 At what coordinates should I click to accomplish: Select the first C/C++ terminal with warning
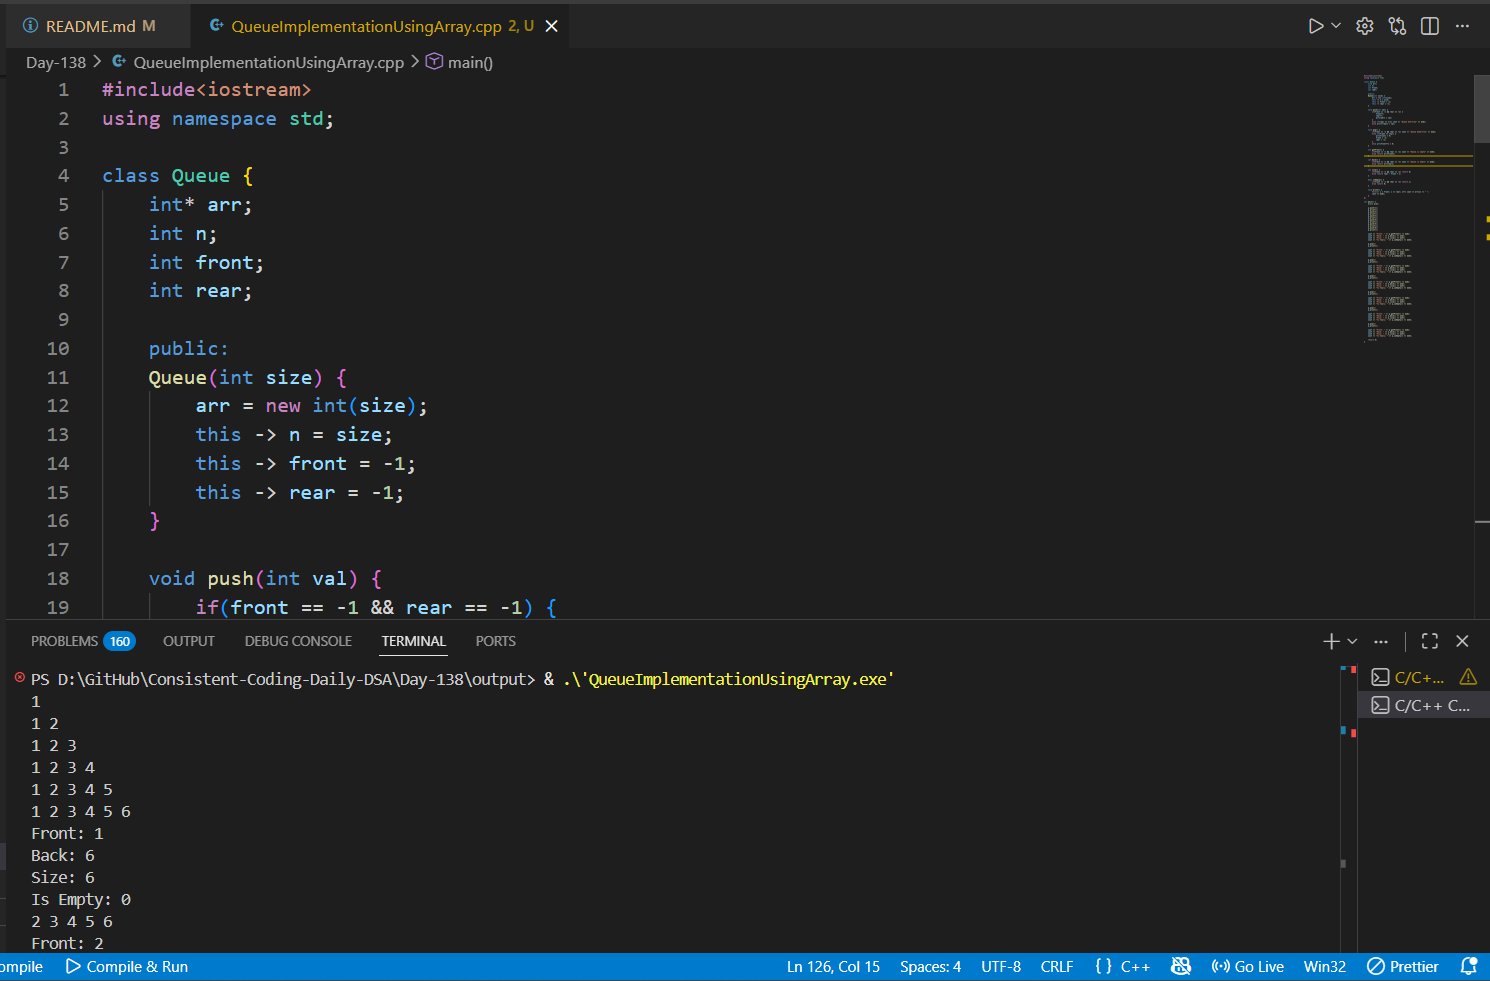[x=1419, y=677]
